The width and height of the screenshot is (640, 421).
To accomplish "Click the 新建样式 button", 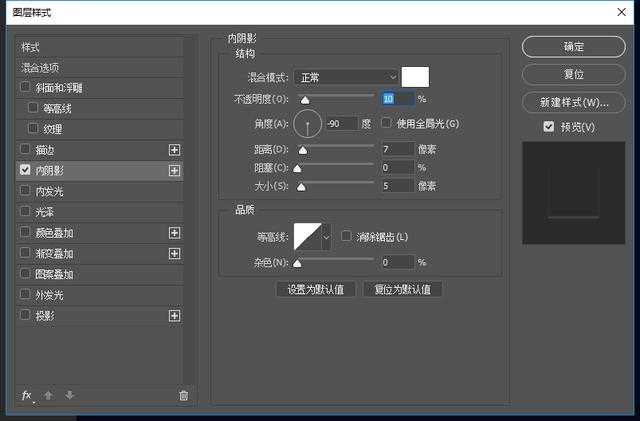I will pos(573,103).
